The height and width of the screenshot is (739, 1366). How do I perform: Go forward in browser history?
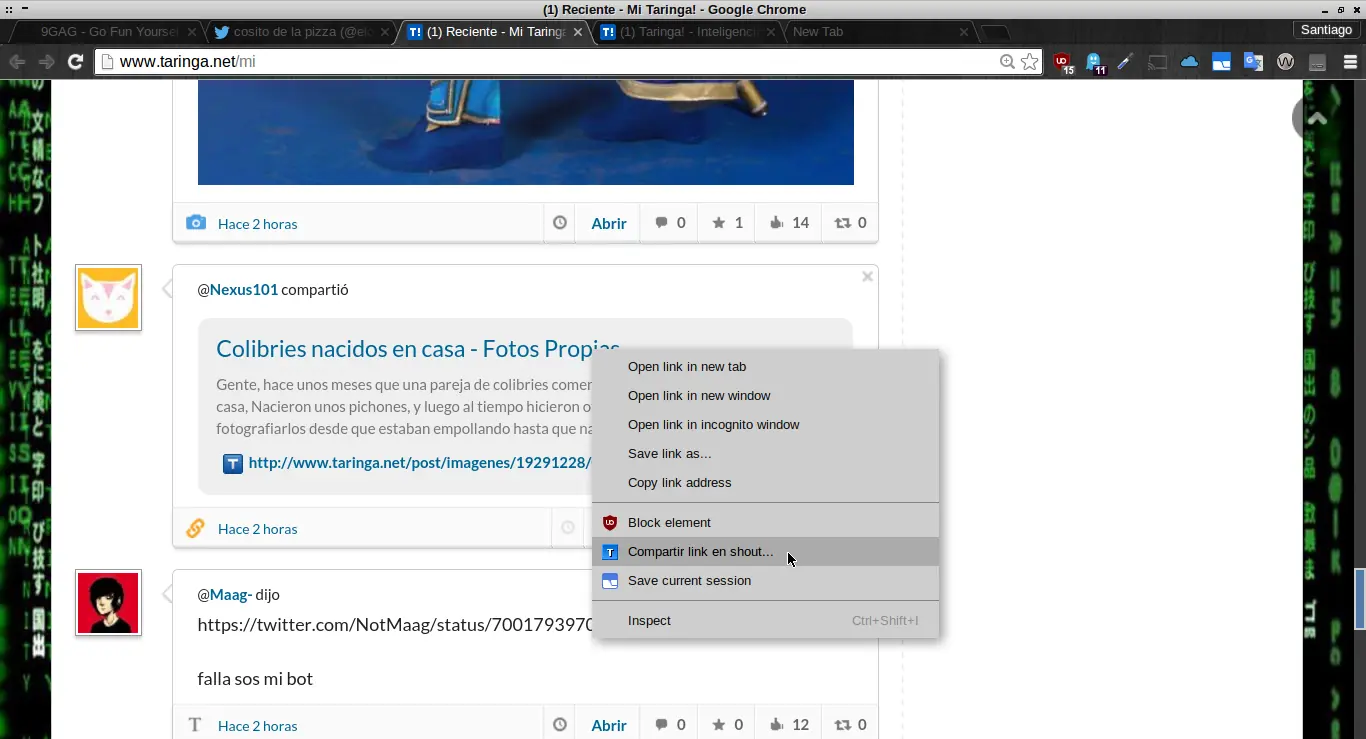tap(46, 62)
